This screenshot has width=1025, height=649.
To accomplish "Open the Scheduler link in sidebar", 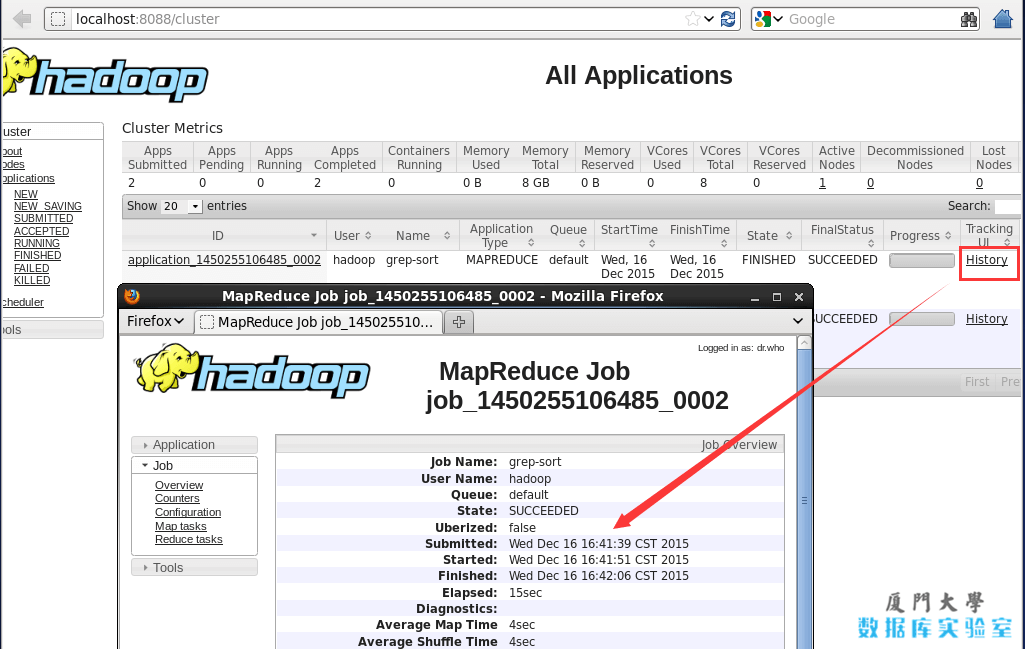I will pyautogui.click(x=23, y=303).
